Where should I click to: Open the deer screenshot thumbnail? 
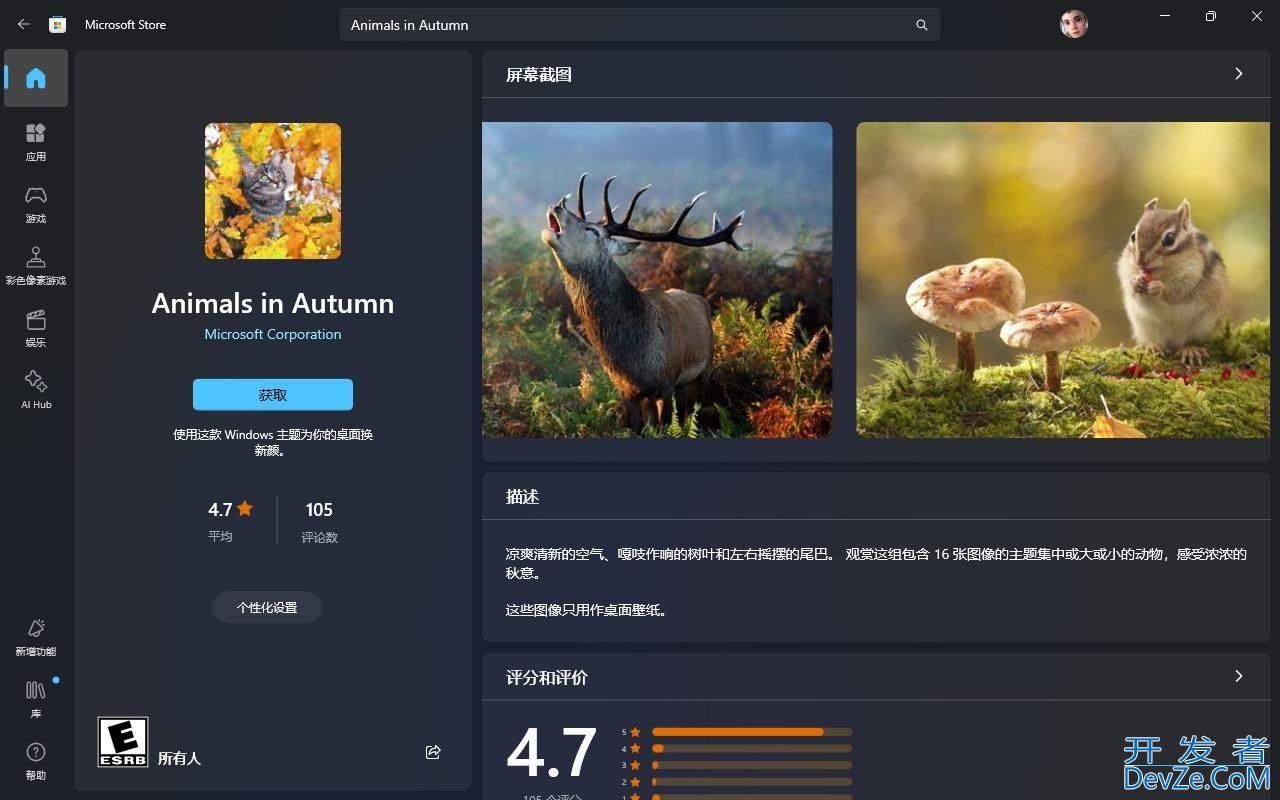coord(657,280)
